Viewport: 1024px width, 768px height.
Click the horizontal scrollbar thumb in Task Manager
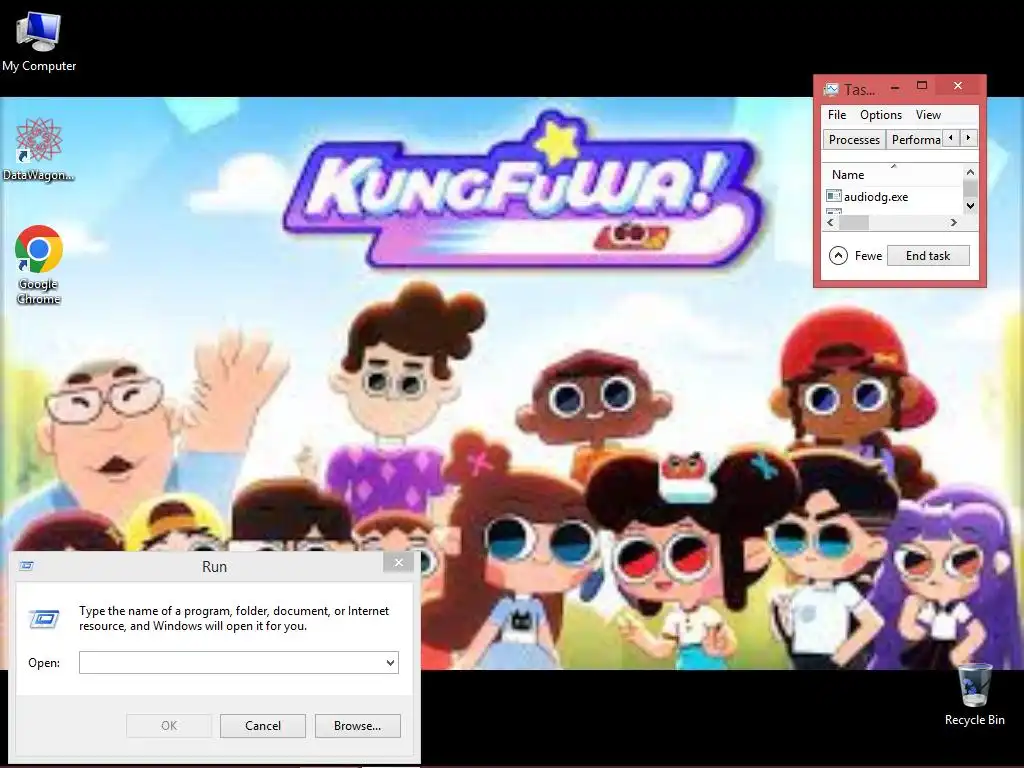[854, 223]
